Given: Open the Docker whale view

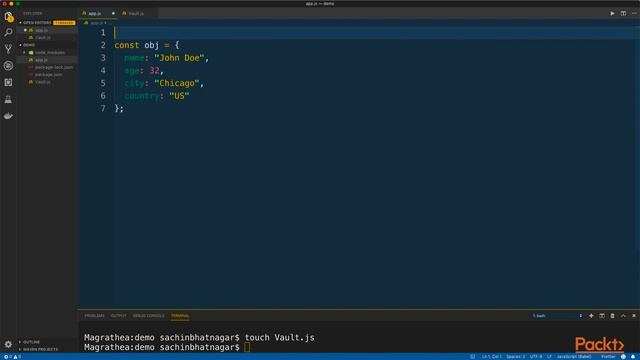Looking at the screenshot, I should pyautogui.click(x=8, y=116).
